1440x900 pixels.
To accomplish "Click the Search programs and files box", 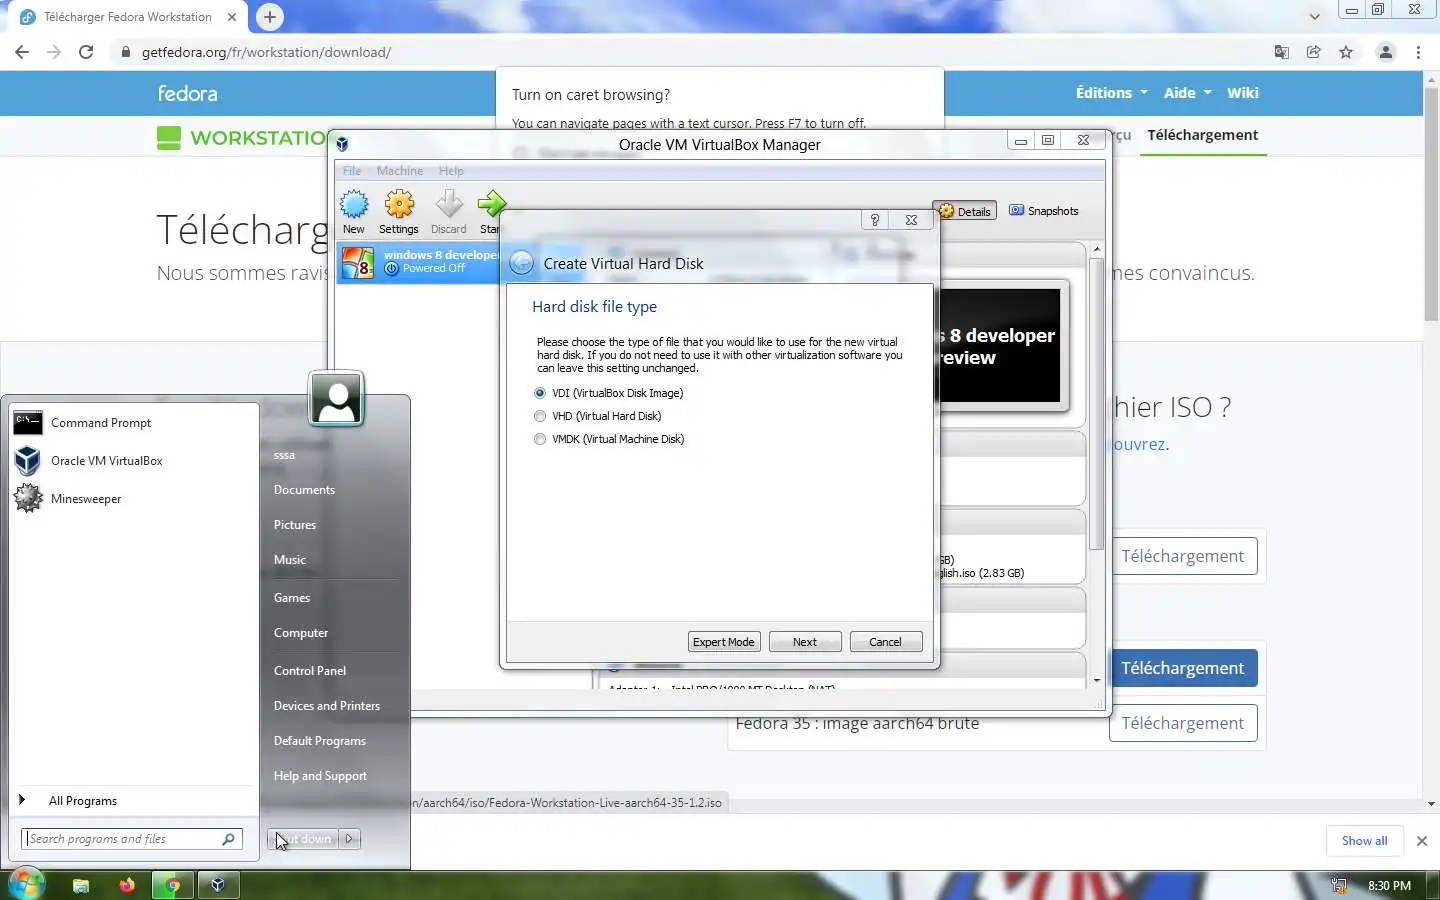I will [122, 839].
